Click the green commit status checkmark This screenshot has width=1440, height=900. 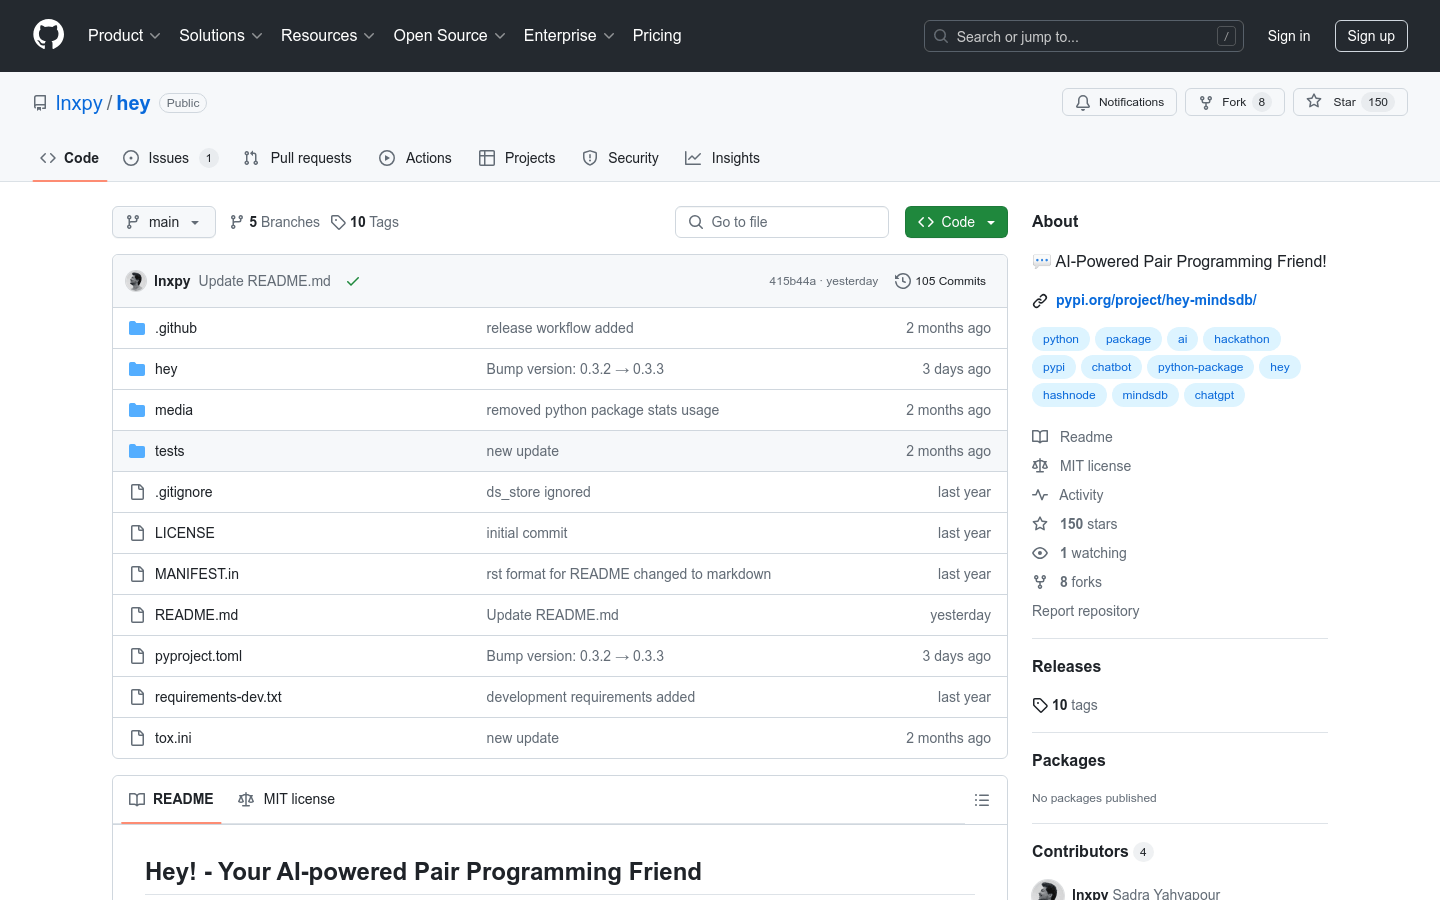coord(353,282)
